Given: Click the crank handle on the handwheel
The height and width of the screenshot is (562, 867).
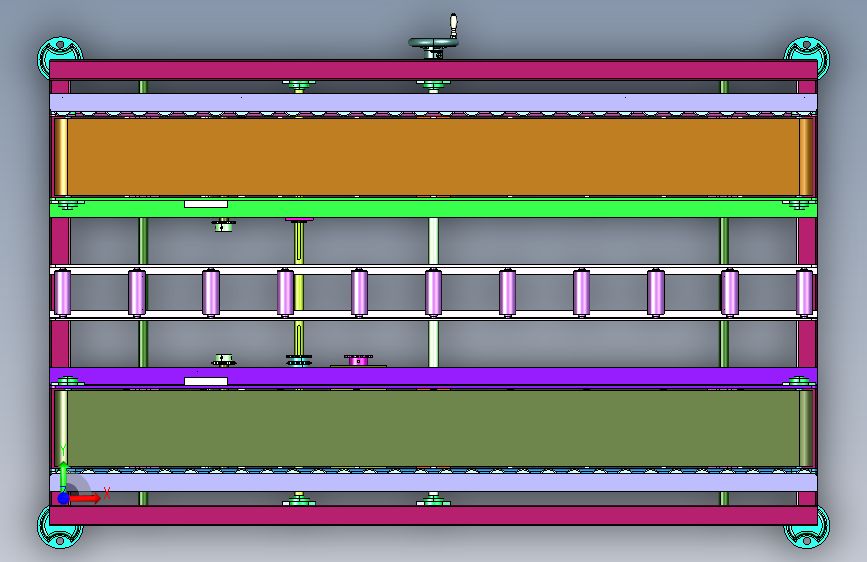Looking at the screenshot, I should tap(453, 25).
